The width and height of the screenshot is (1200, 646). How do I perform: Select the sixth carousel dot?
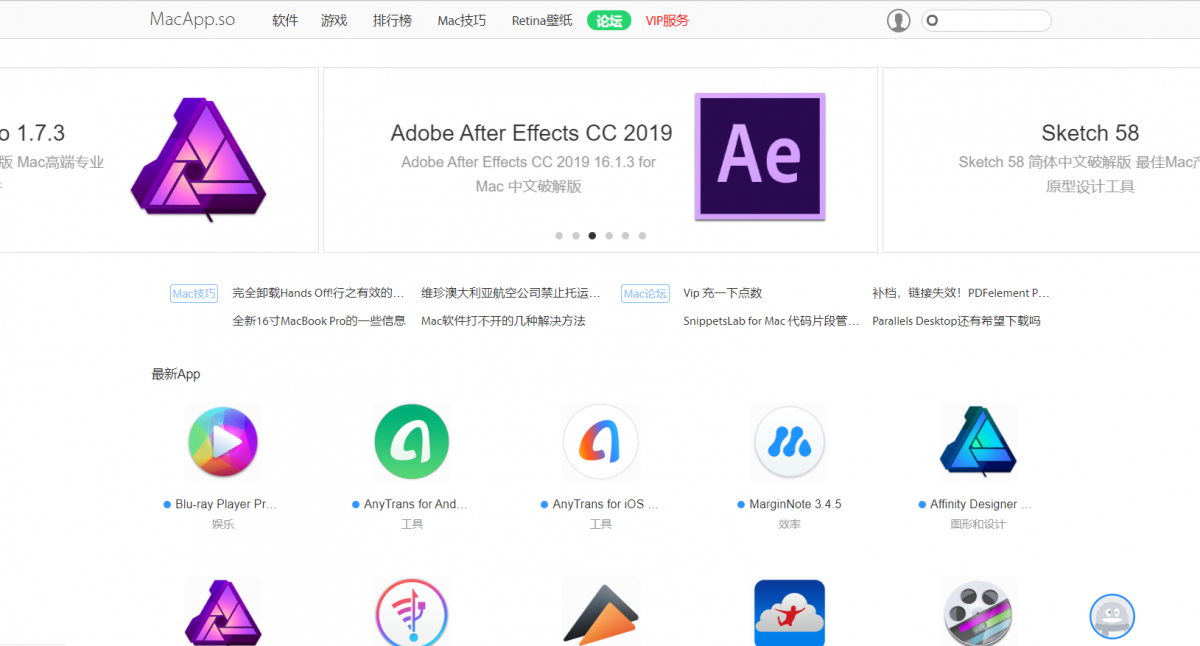[642, 236]
